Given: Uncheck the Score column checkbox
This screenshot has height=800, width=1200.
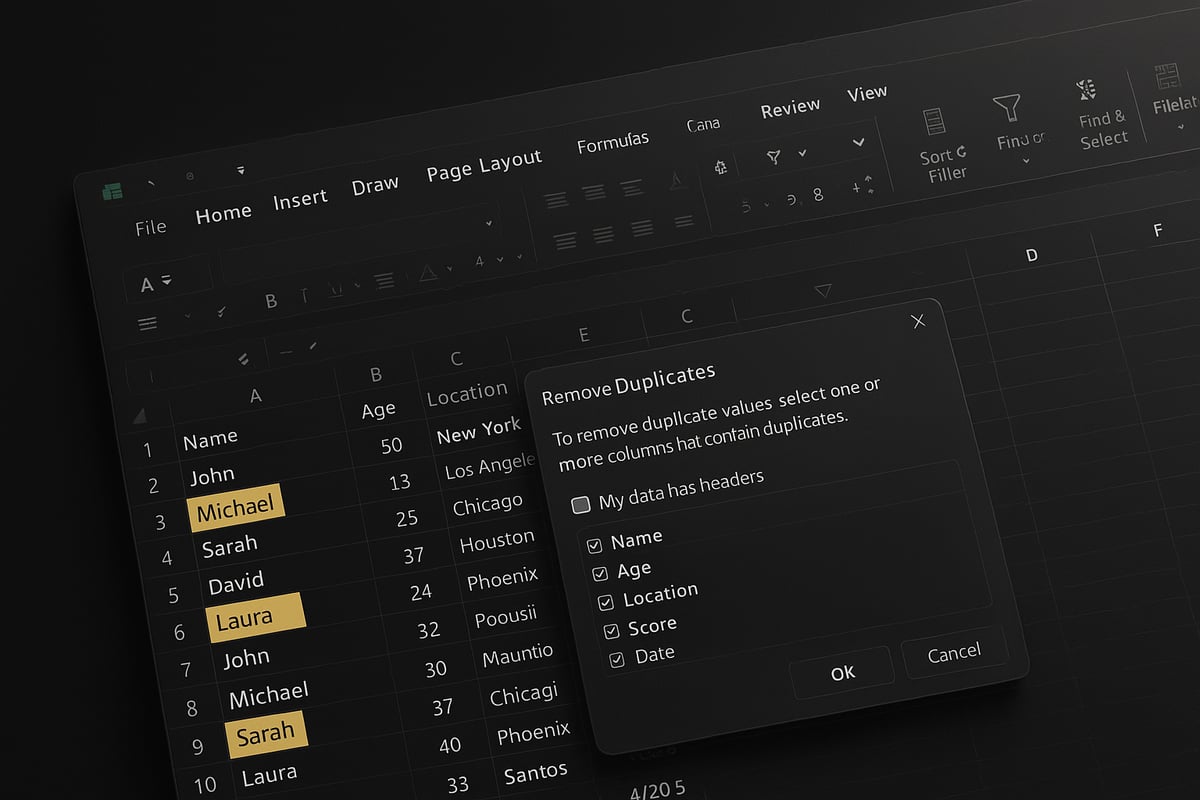Looking at the screenshot, I should coord(611,631).
